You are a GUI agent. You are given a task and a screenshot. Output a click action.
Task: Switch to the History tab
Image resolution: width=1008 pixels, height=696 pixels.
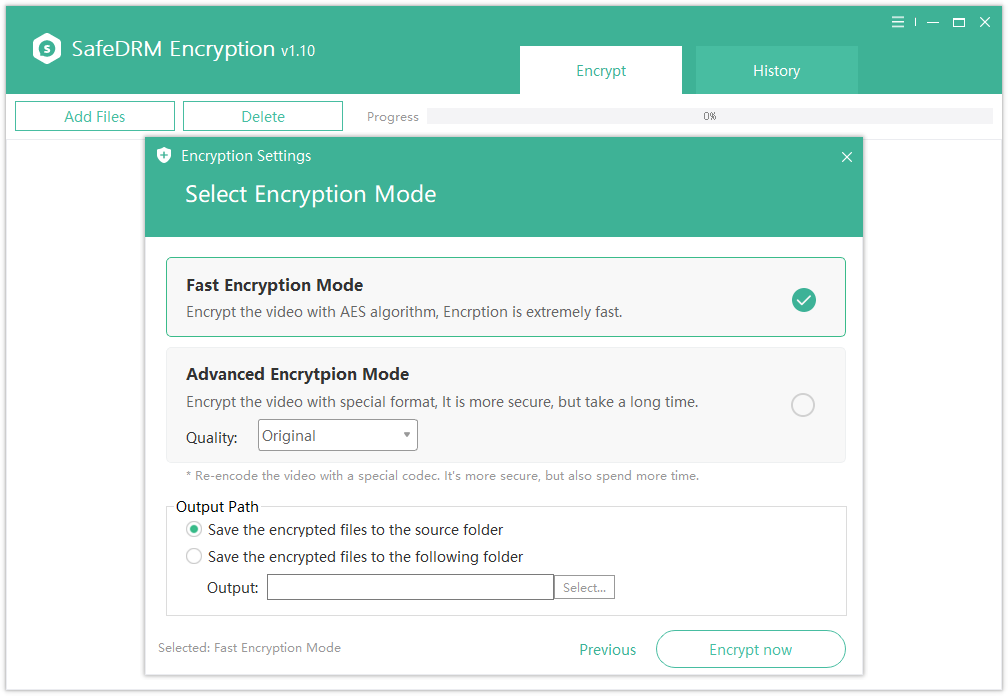tap(777, 70)
